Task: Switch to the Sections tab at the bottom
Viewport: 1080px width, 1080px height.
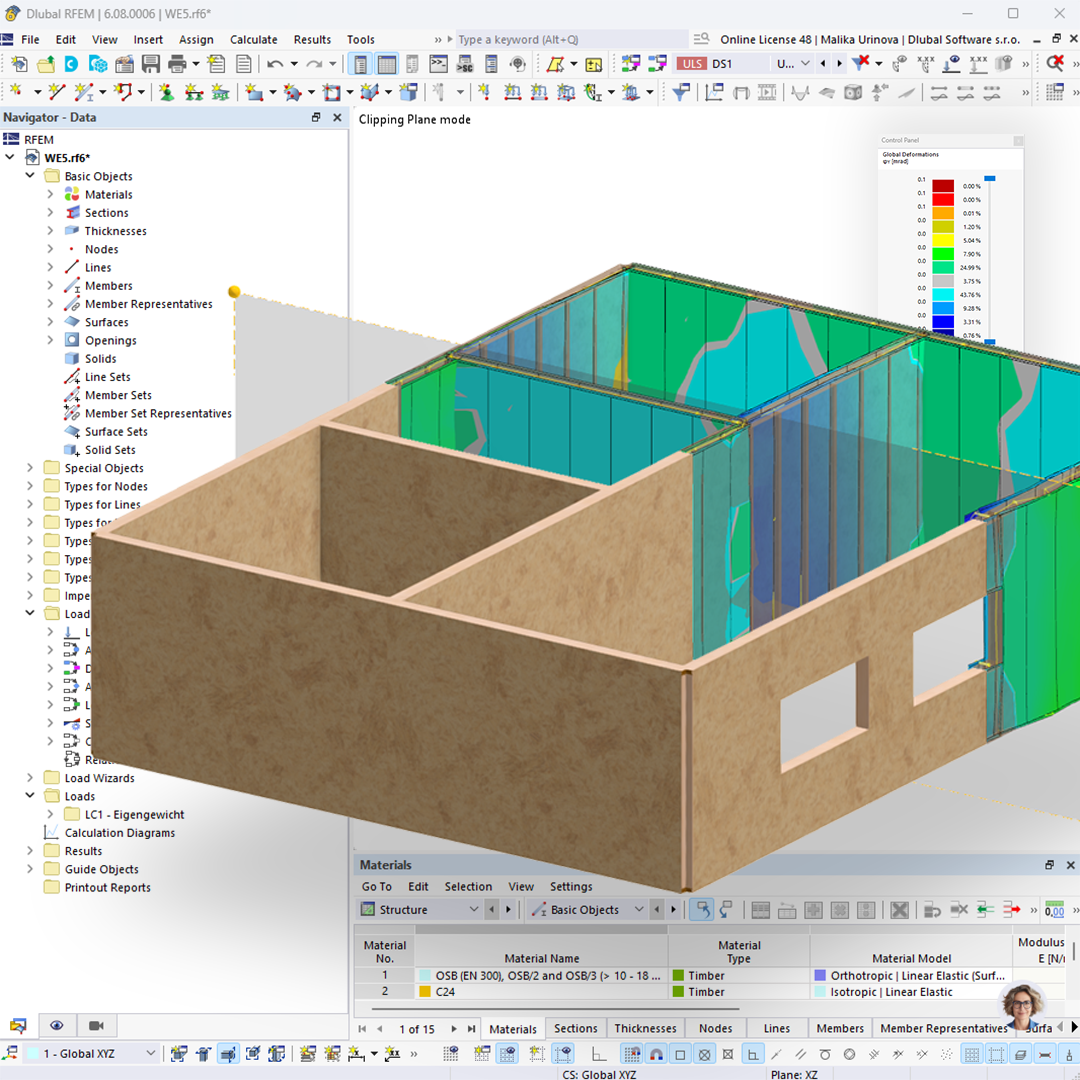Action: point(575,1028)
